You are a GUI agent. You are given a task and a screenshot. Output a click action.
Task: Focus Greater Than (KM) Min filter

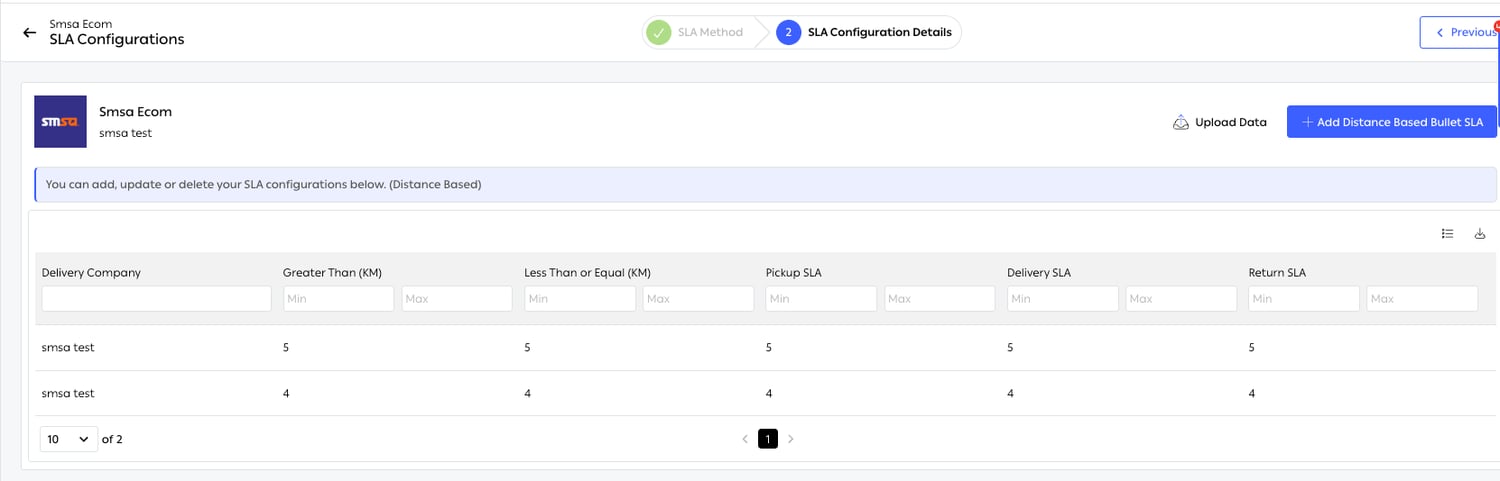338,298
